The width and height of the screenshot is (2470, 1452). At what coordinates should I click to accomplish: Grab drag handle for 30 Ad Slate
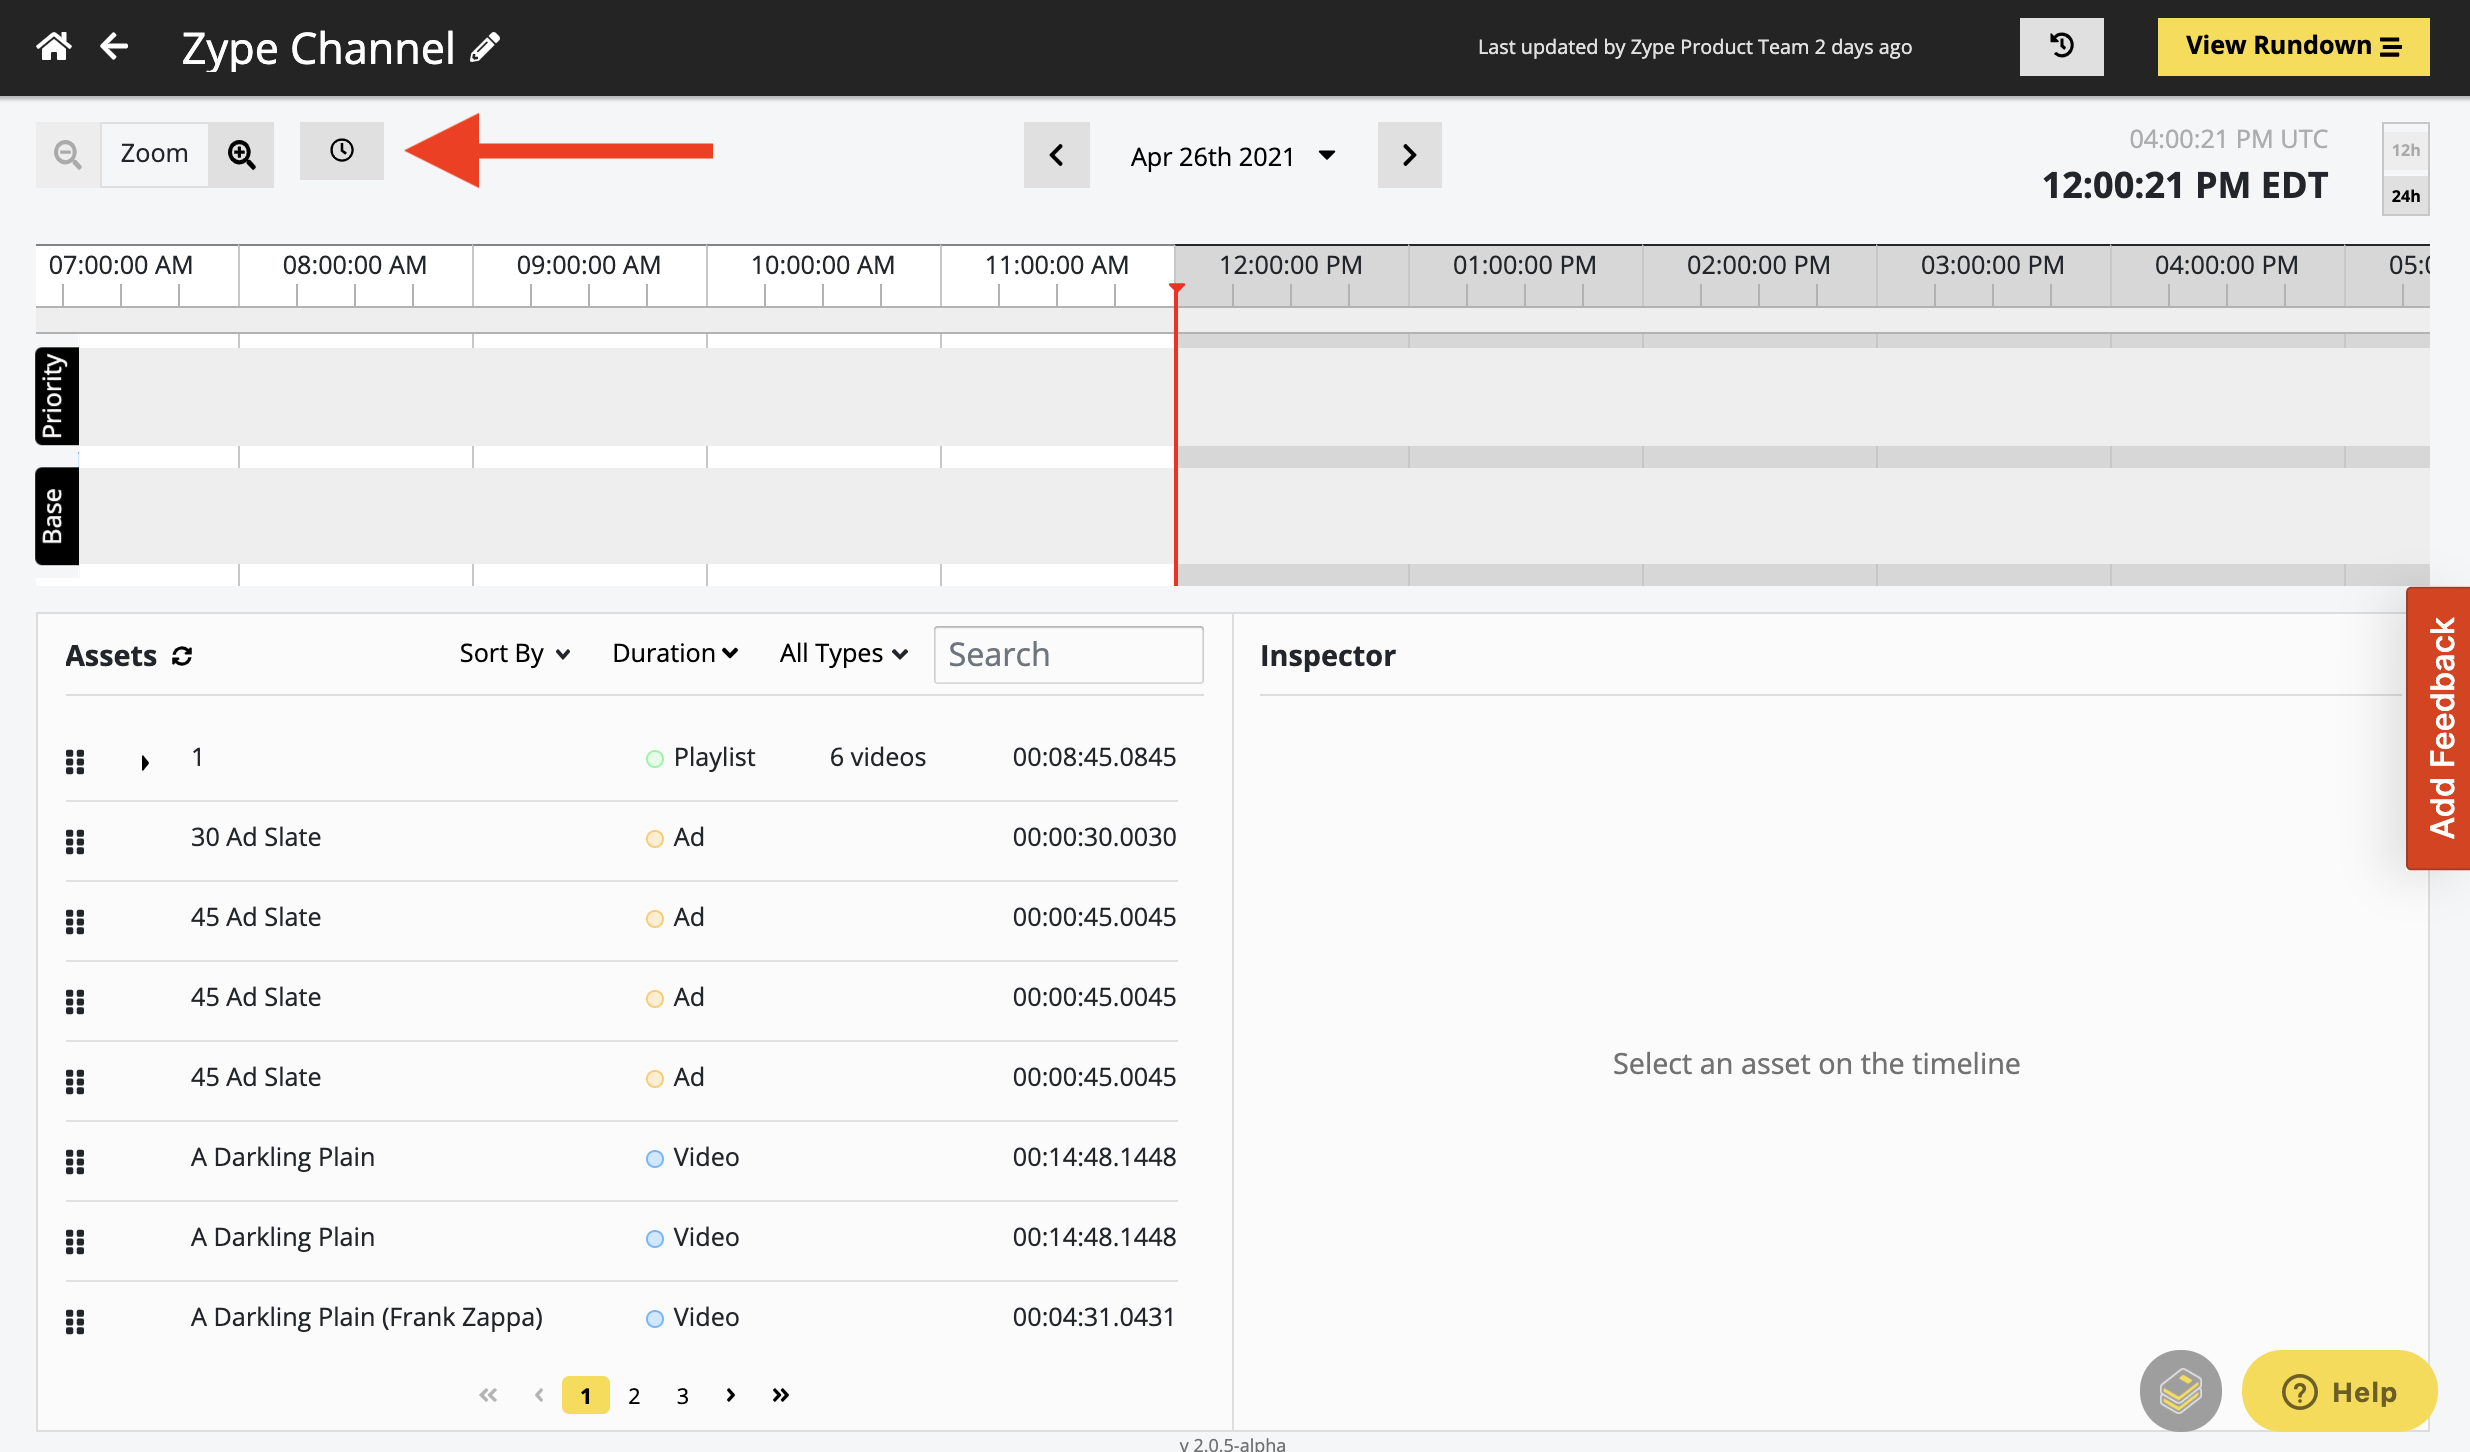coord(75,842)
